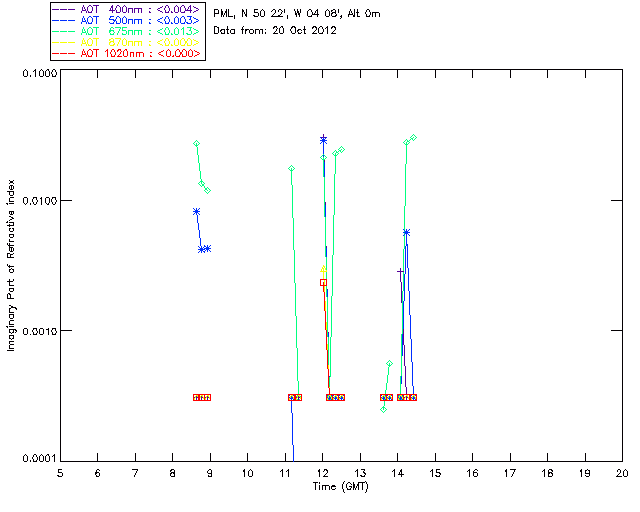This screenshot has width=640, height=512.
Task: Click the topmost green diamond near 8.6 GMT
Action: tap(196, 143)
